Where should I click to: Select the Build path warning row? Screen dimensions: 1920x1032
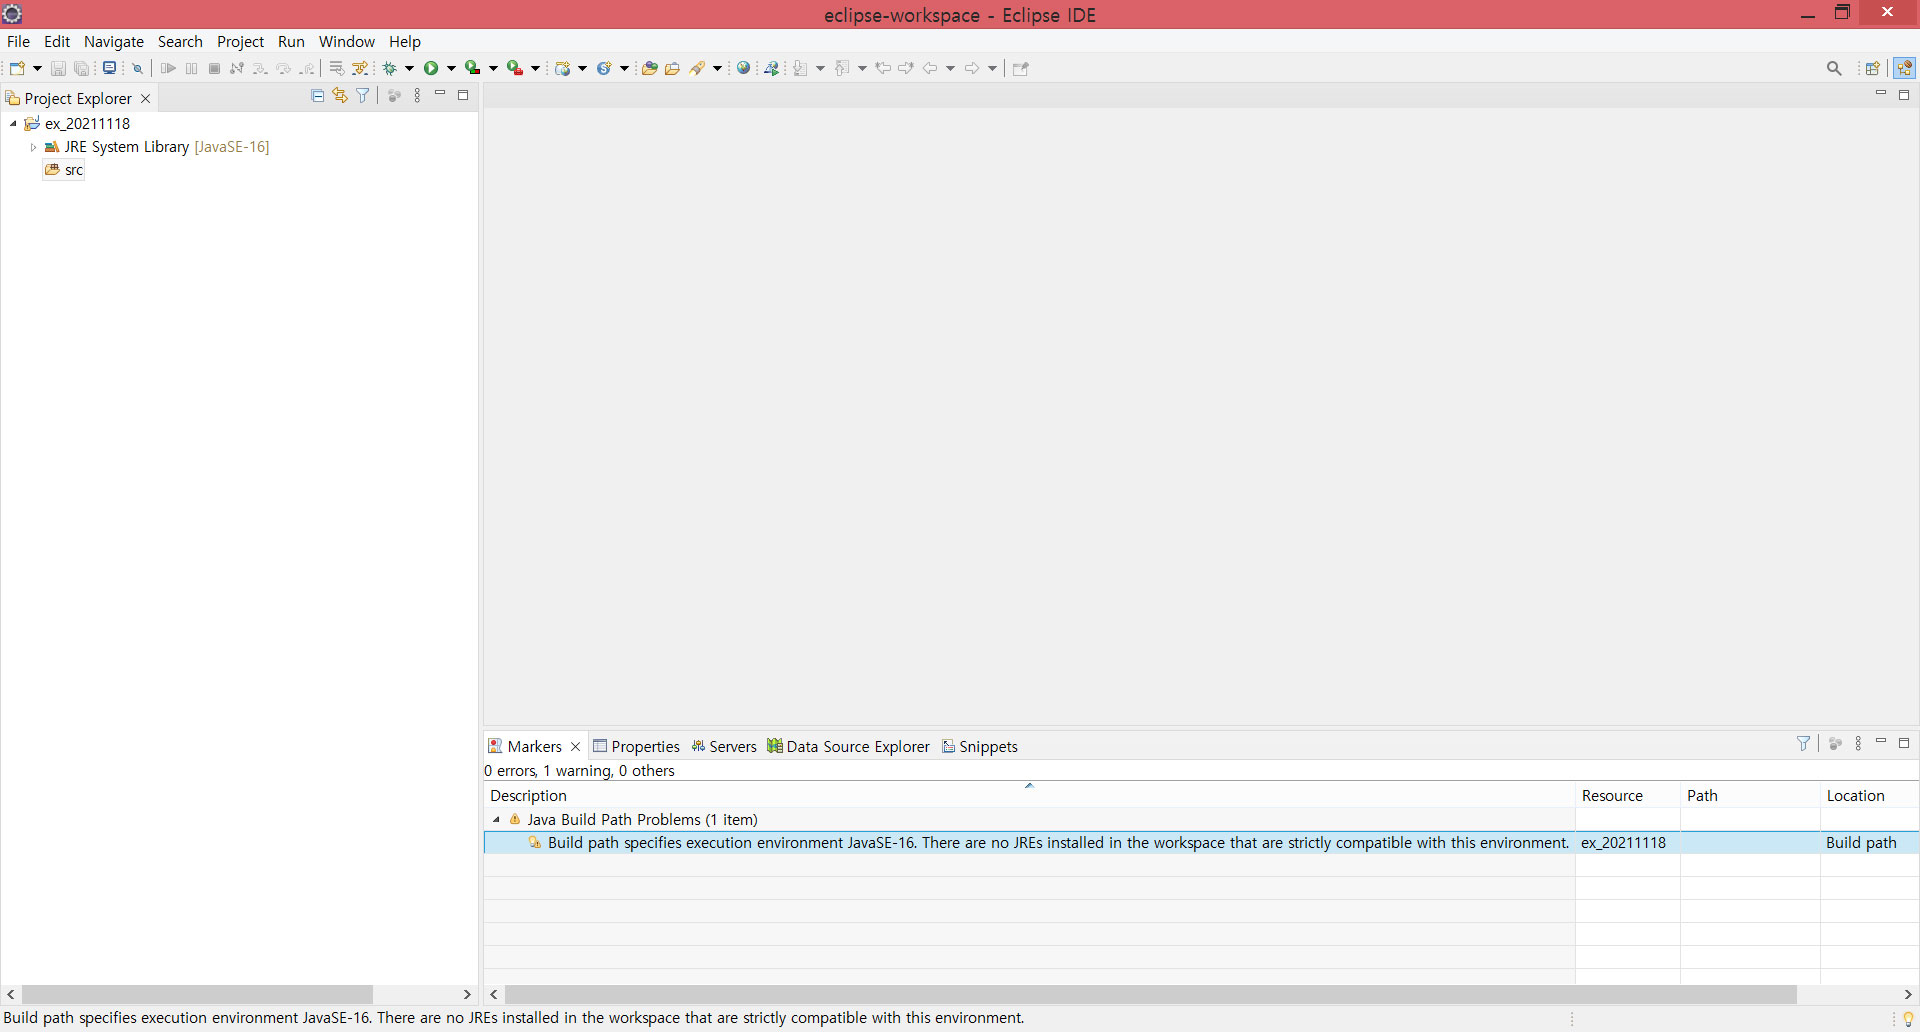1201,842
